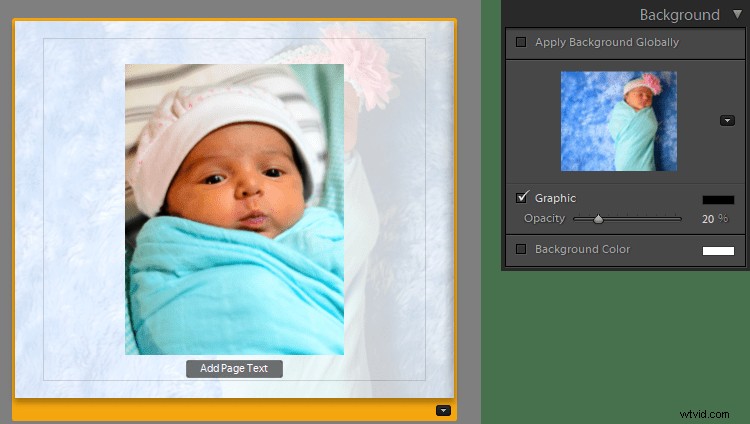Collapse the Background panel triangle

(738, 14)
